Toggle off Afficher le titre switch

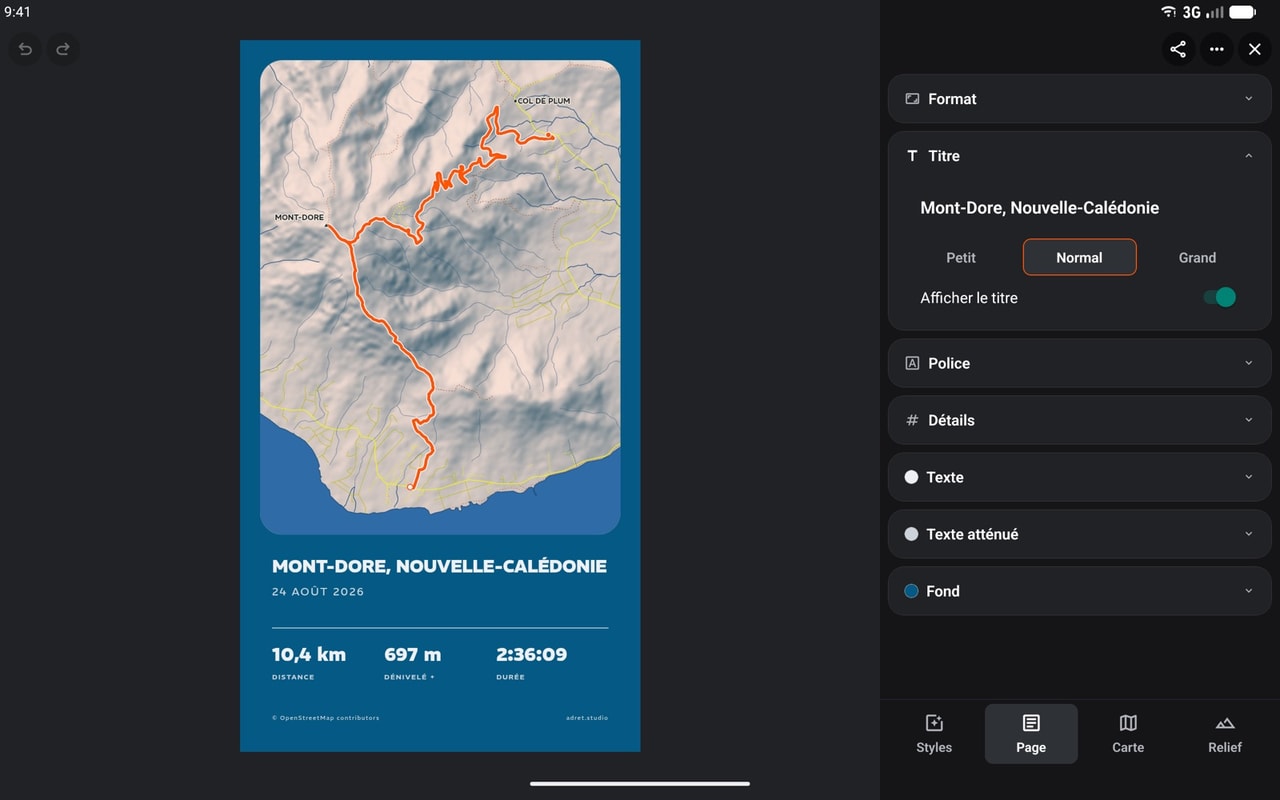pos(1219,297)
